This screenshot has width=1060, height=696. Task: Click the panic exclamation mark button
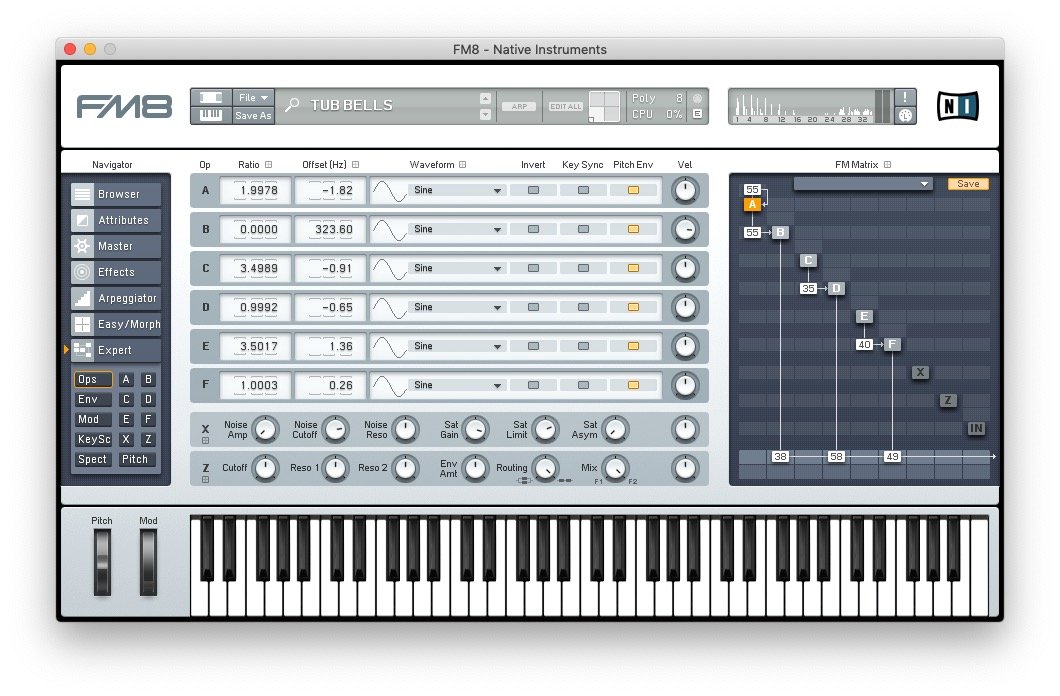pos(905,97)
